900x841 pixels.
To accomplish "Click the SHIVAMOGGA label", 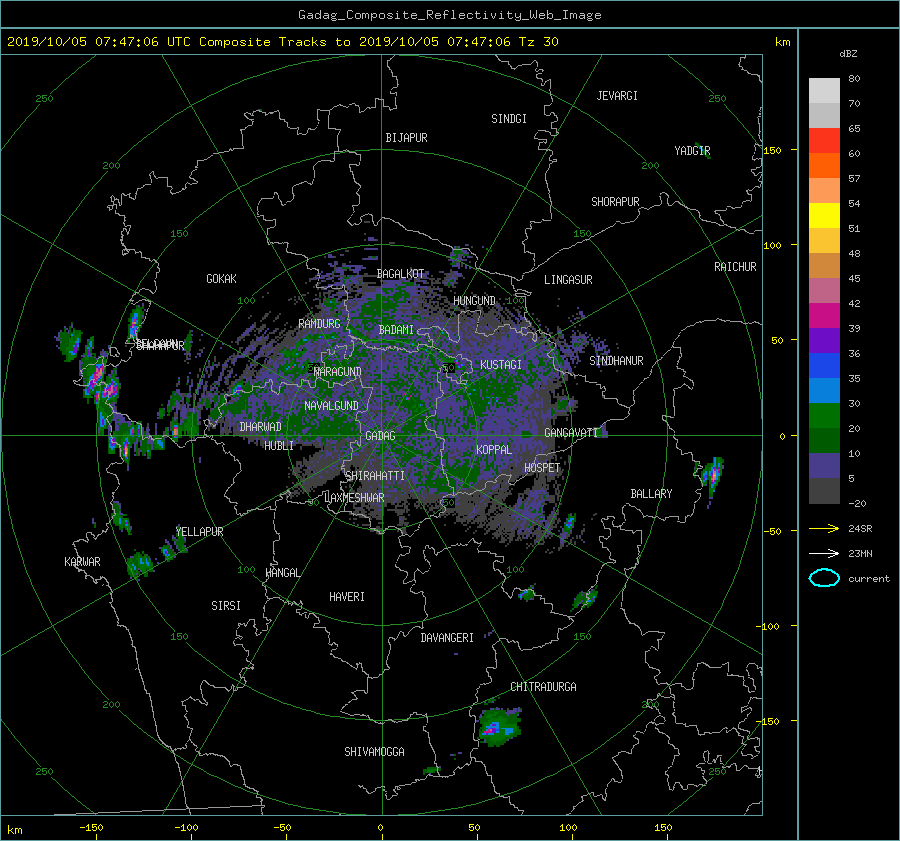I will tap(374, 752).
